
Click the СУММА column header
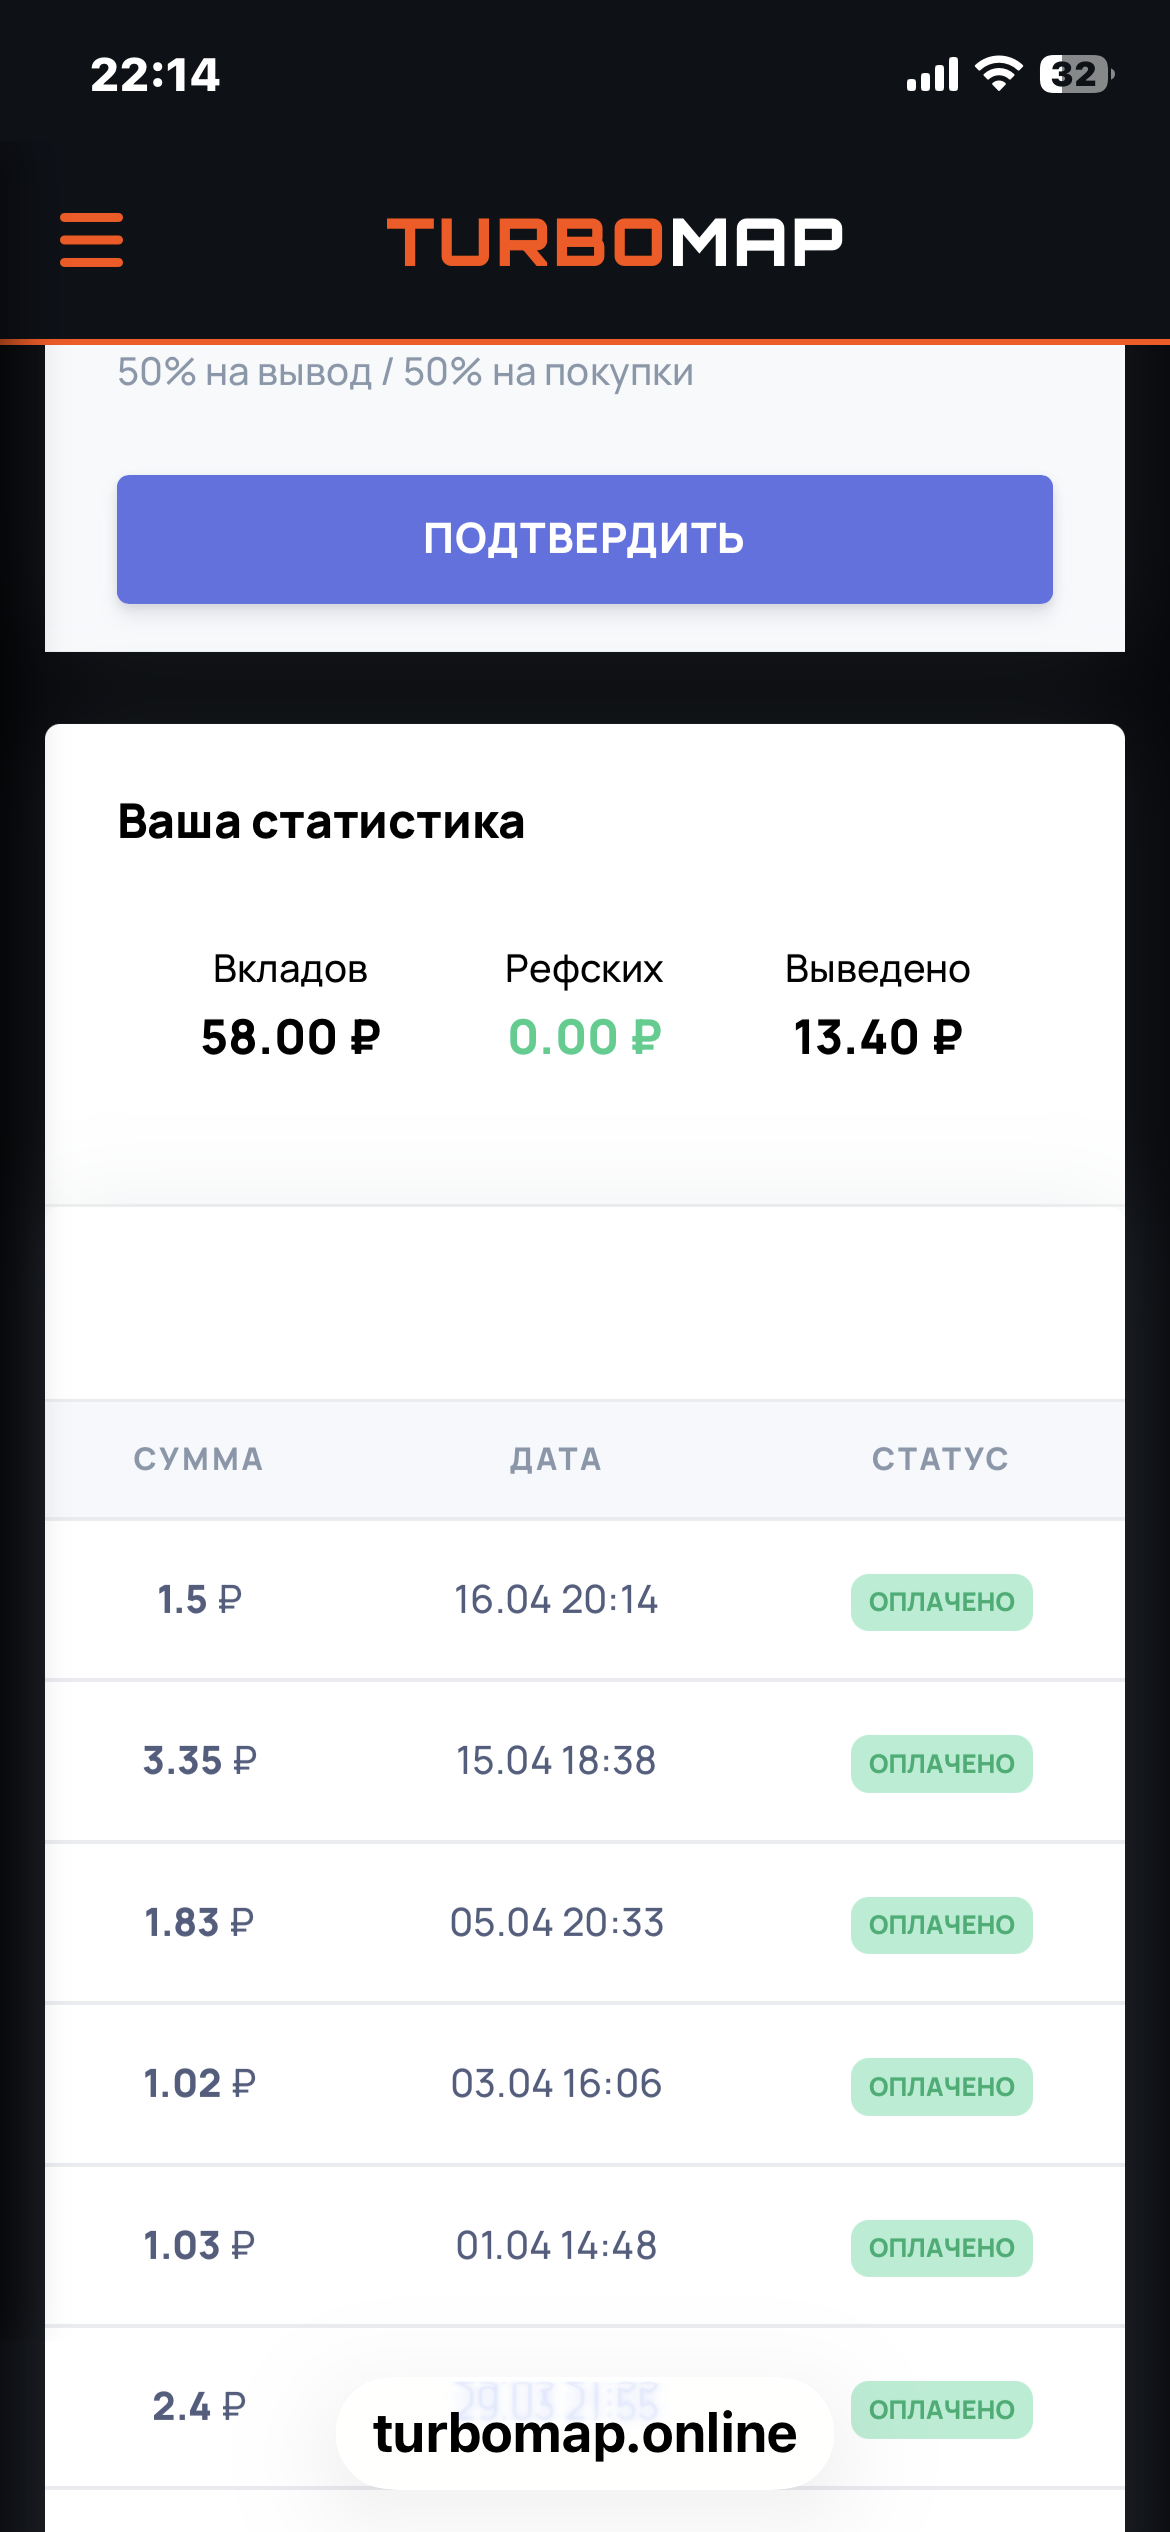(x=198, y=1459)
